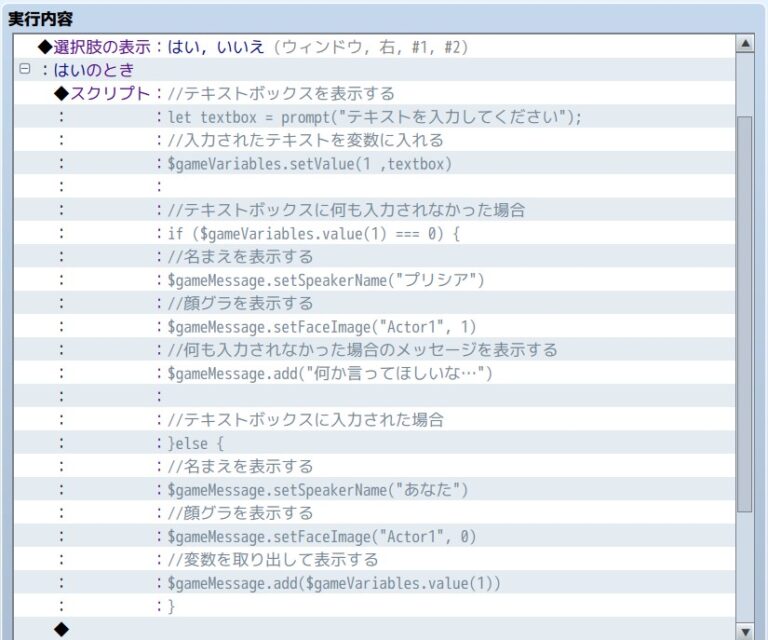
Task: Select the empty diamond line at bottom
Action: tap(61, 629)
